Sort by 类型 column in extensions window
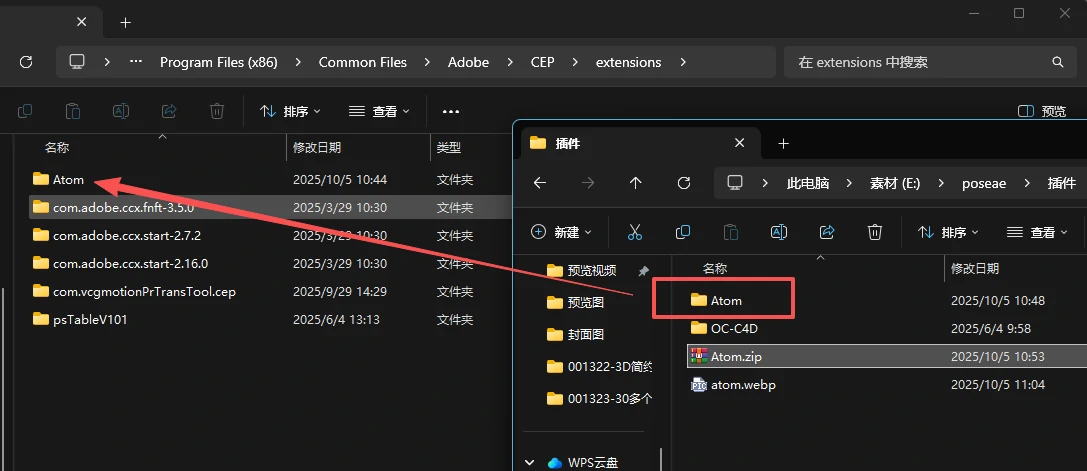 (x=449, y=147)
